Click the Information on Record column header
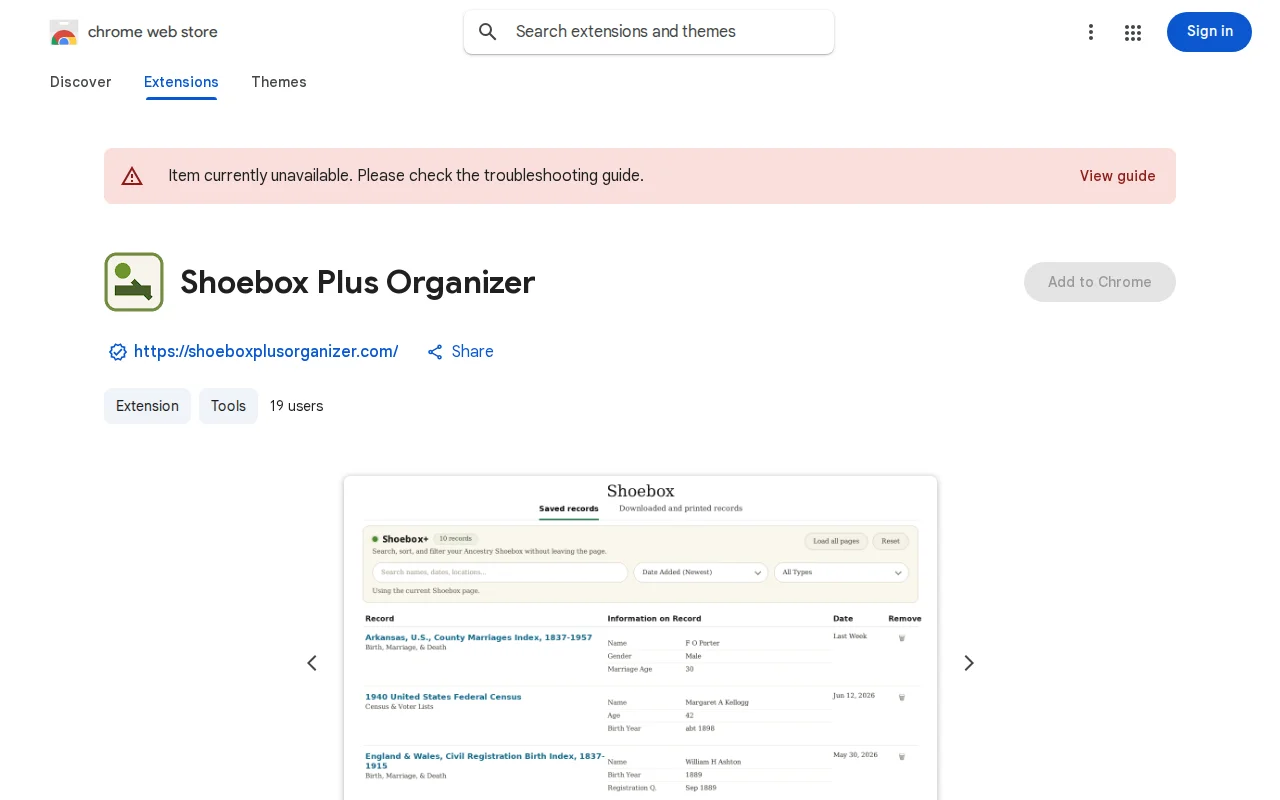Viewport: 1280px width, 800px height. click(654, 619)
